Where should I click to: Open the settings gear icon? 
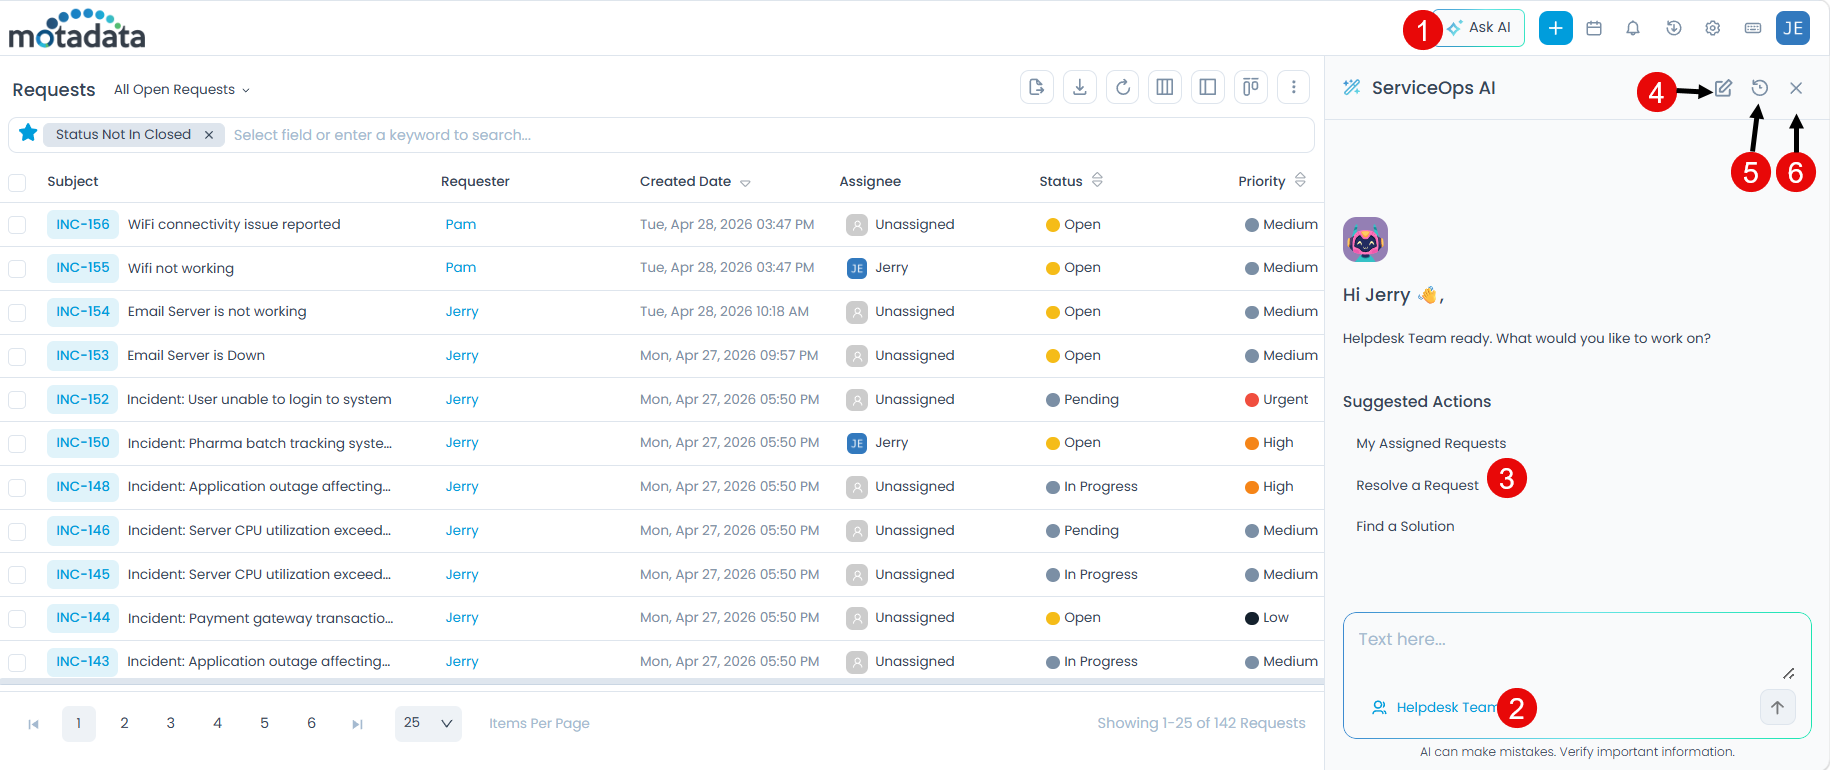[x=1713, y=28]
